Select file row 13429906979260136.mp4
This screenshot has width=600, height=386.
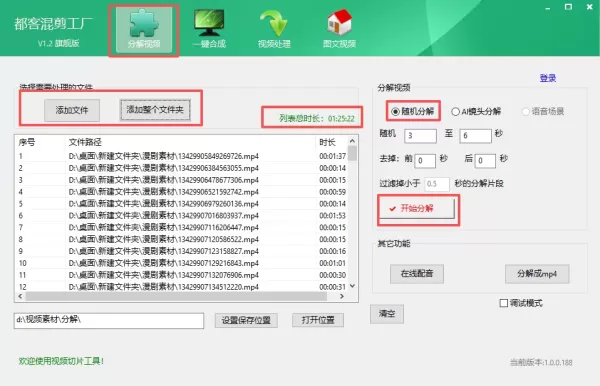[x=182, y=204]
